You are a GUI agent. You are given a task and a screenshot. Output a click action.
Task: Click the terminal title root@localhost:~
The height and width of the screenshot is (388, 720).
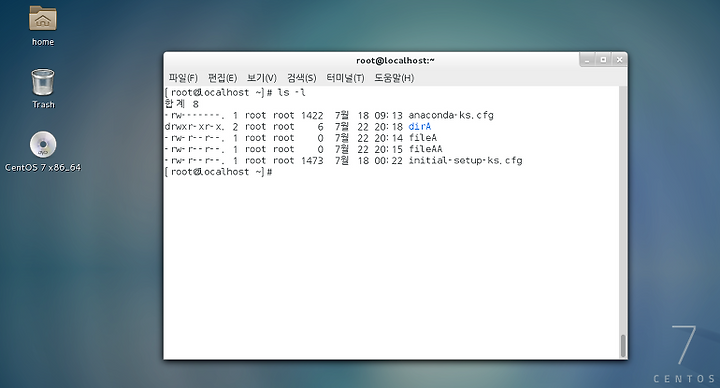395,61
